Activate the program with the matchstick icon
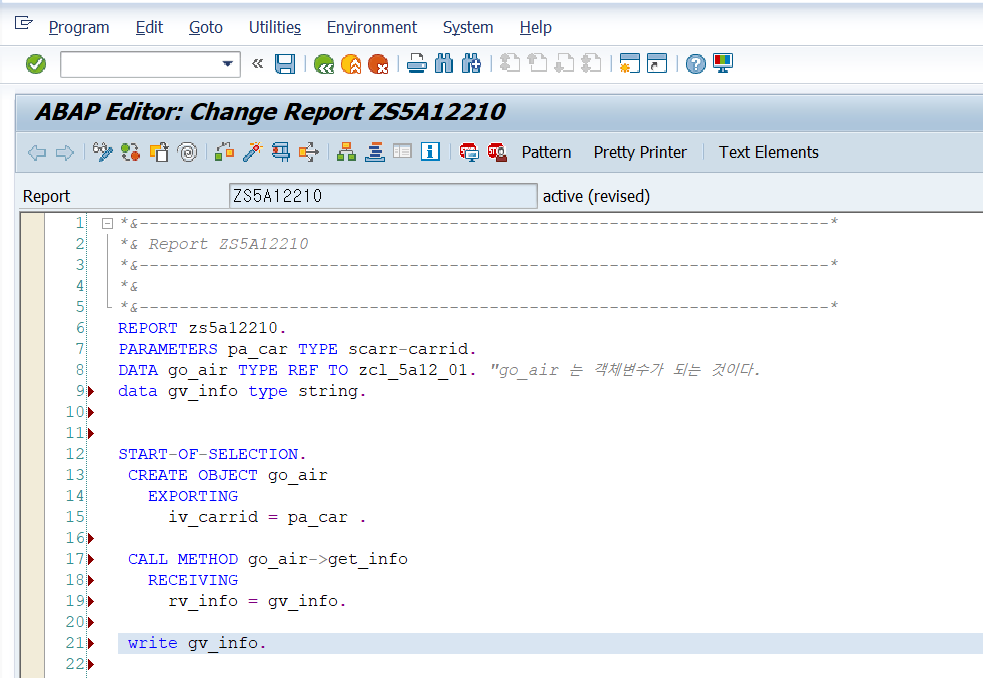983x678 pixels. click(x=252, y=152)
